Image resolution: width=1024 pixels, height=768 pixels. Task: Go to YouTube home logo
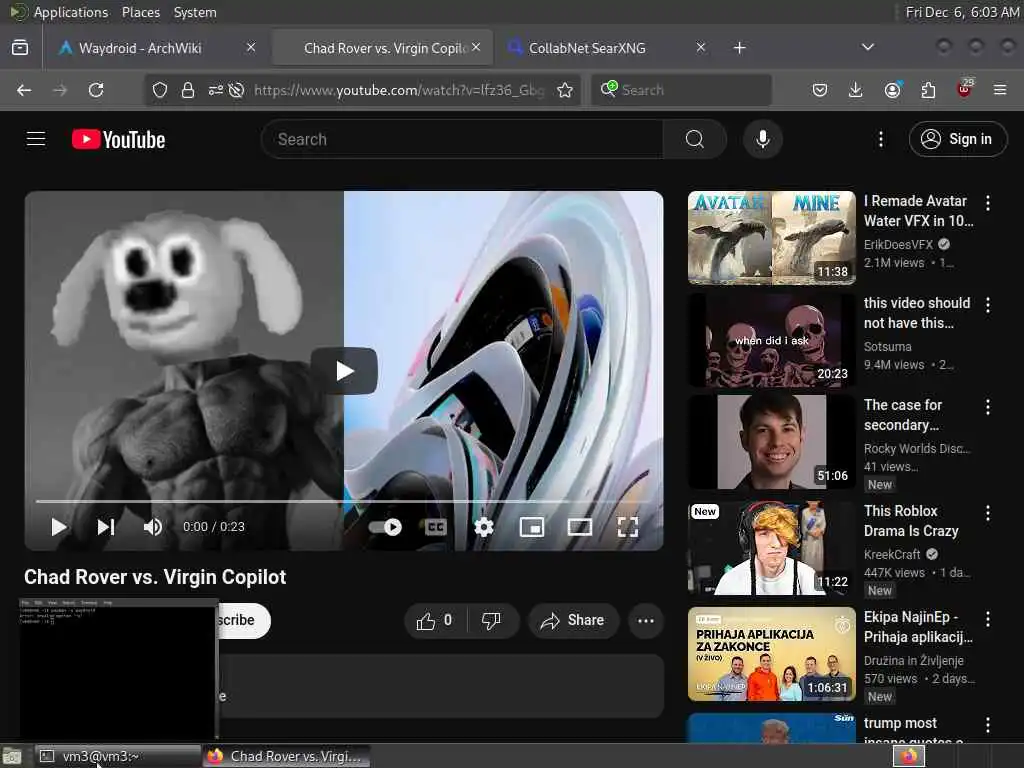[118, 140]
